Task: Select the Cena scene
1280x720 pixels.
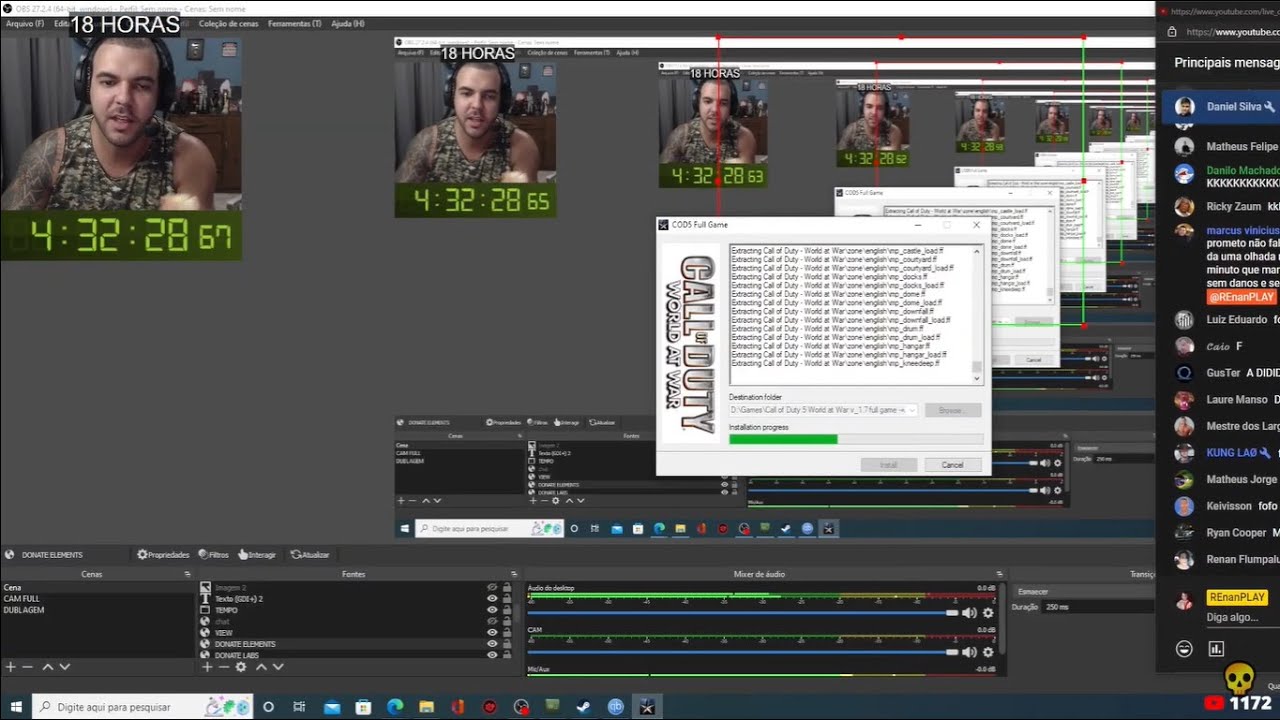Action: tap(98, 588)
